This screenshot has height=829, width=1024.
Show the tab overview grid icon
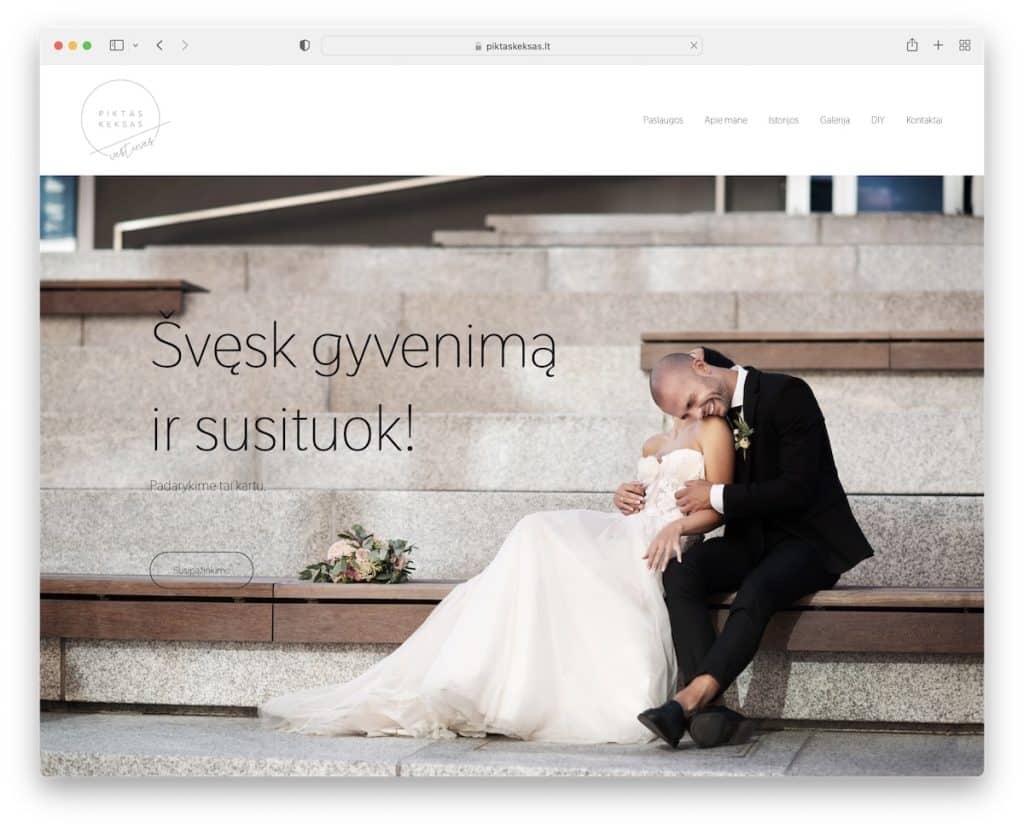tap(965, 45)
